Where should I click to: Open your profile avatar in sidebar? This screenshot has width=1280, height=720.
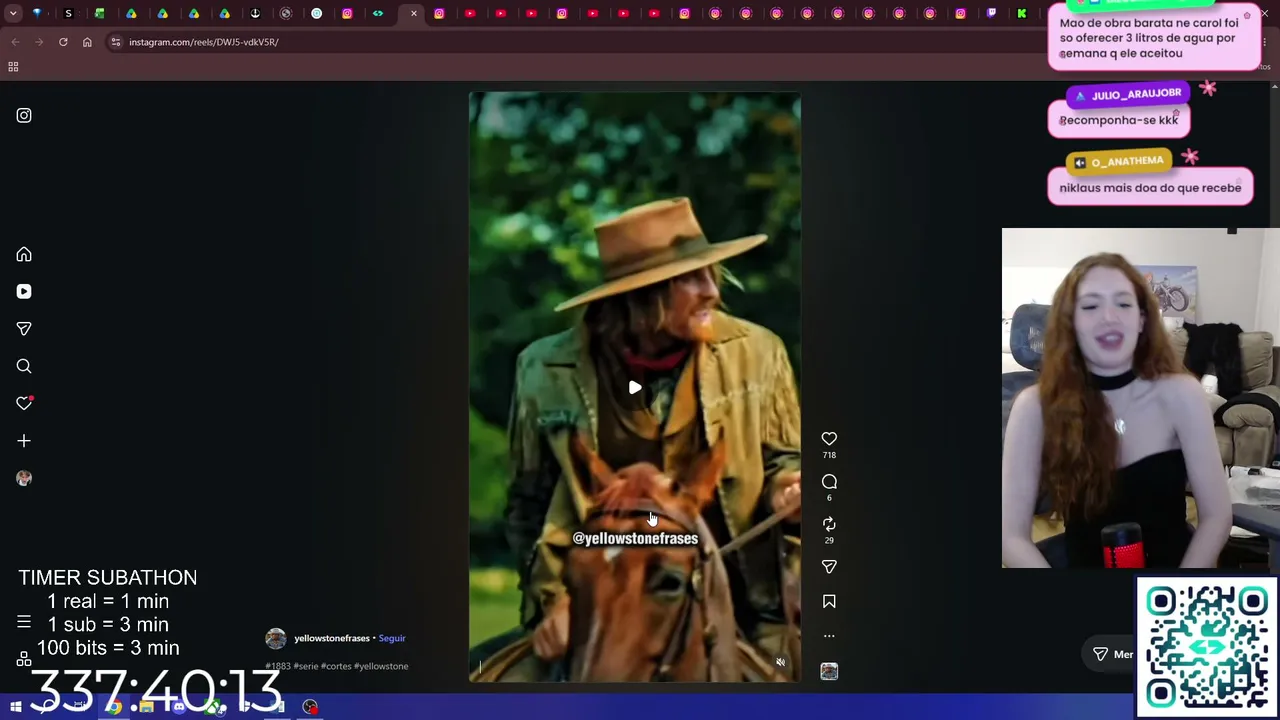coord(24,478)
